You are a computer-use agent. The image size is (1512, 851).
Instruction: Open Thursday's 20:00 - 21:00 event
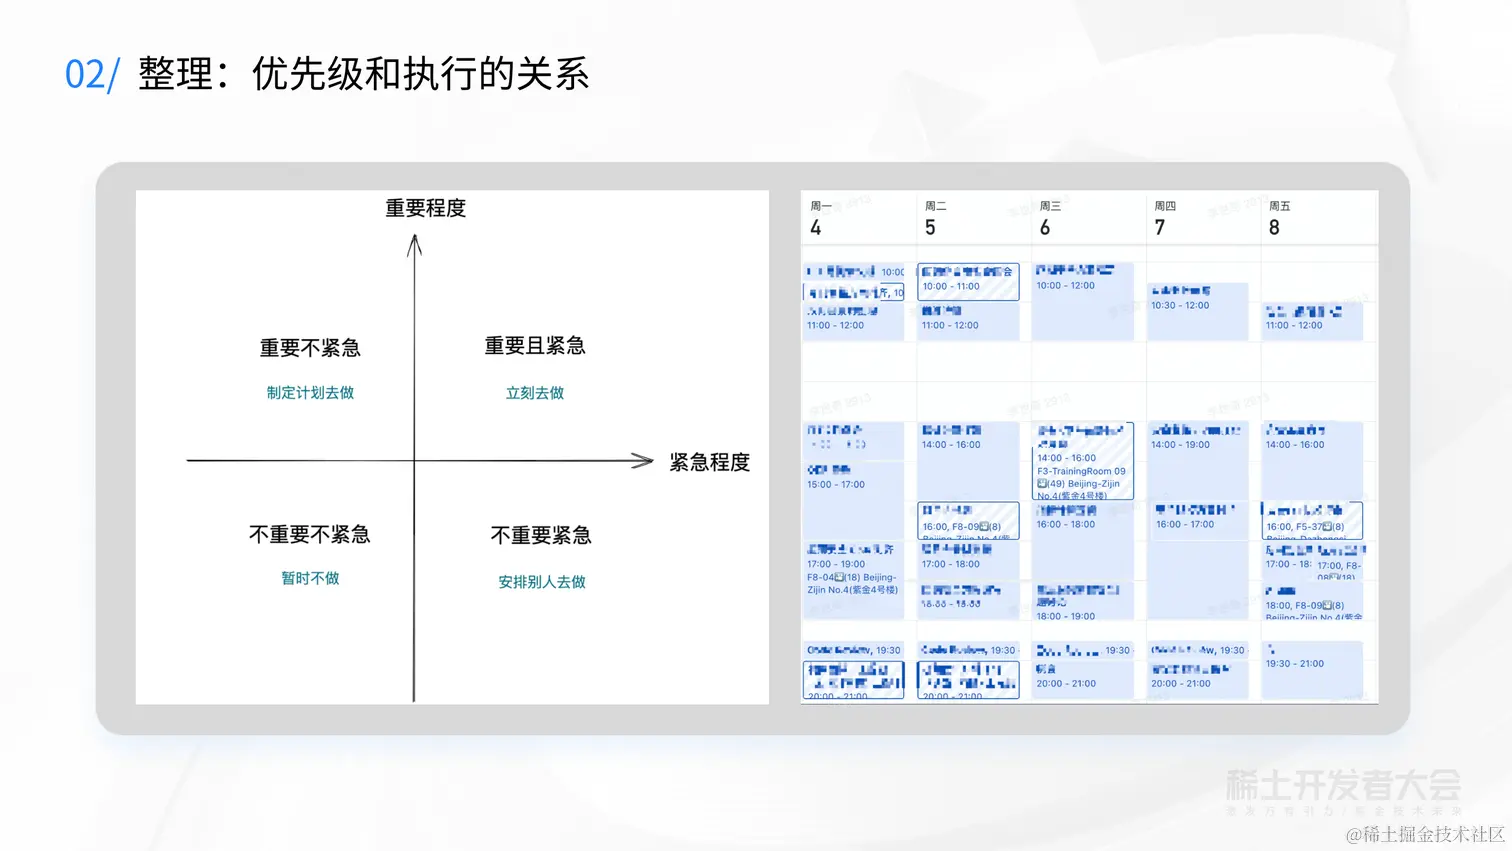[1198, 680]
